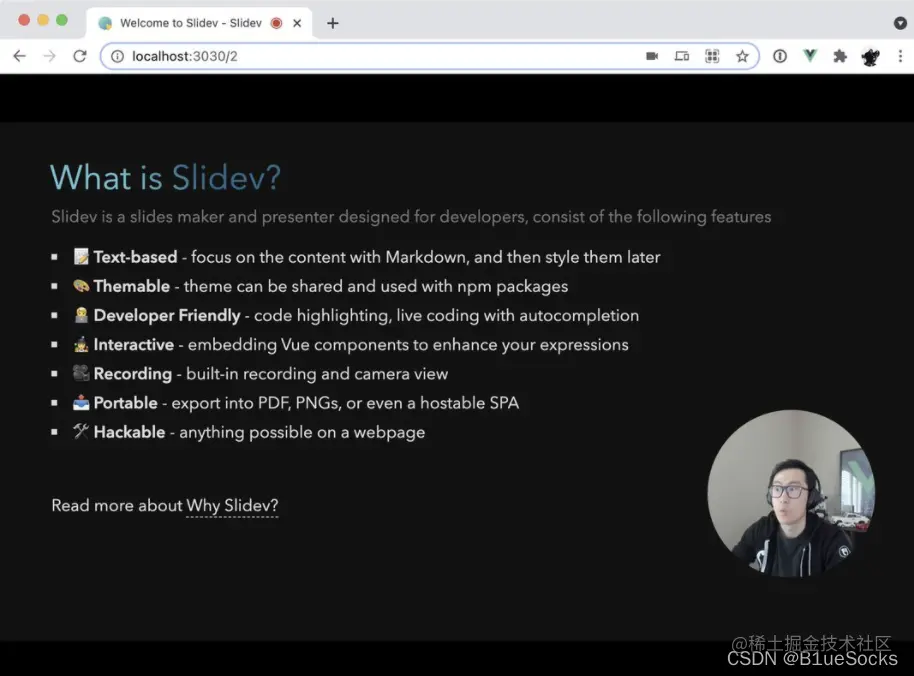Open site info icon beside localhost
This screenshot has height=676, width=914.
pos(117,56)
